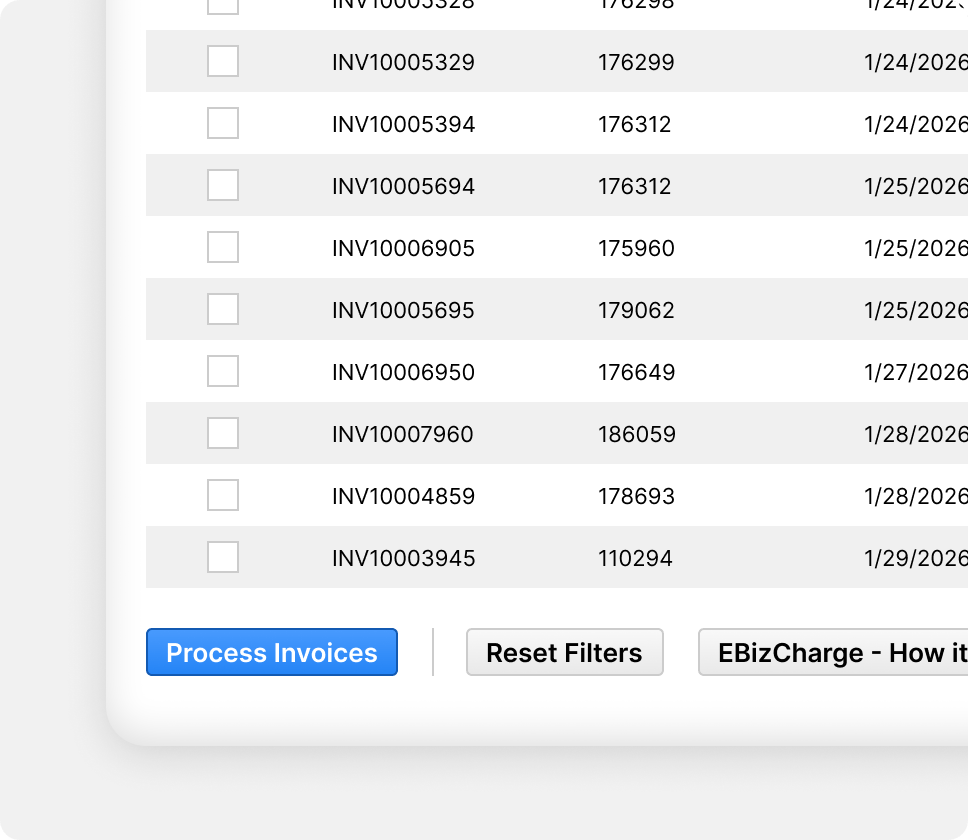Check the box for invoice INV10005329
The image size is (968, 840).
(x=222, y=62)
